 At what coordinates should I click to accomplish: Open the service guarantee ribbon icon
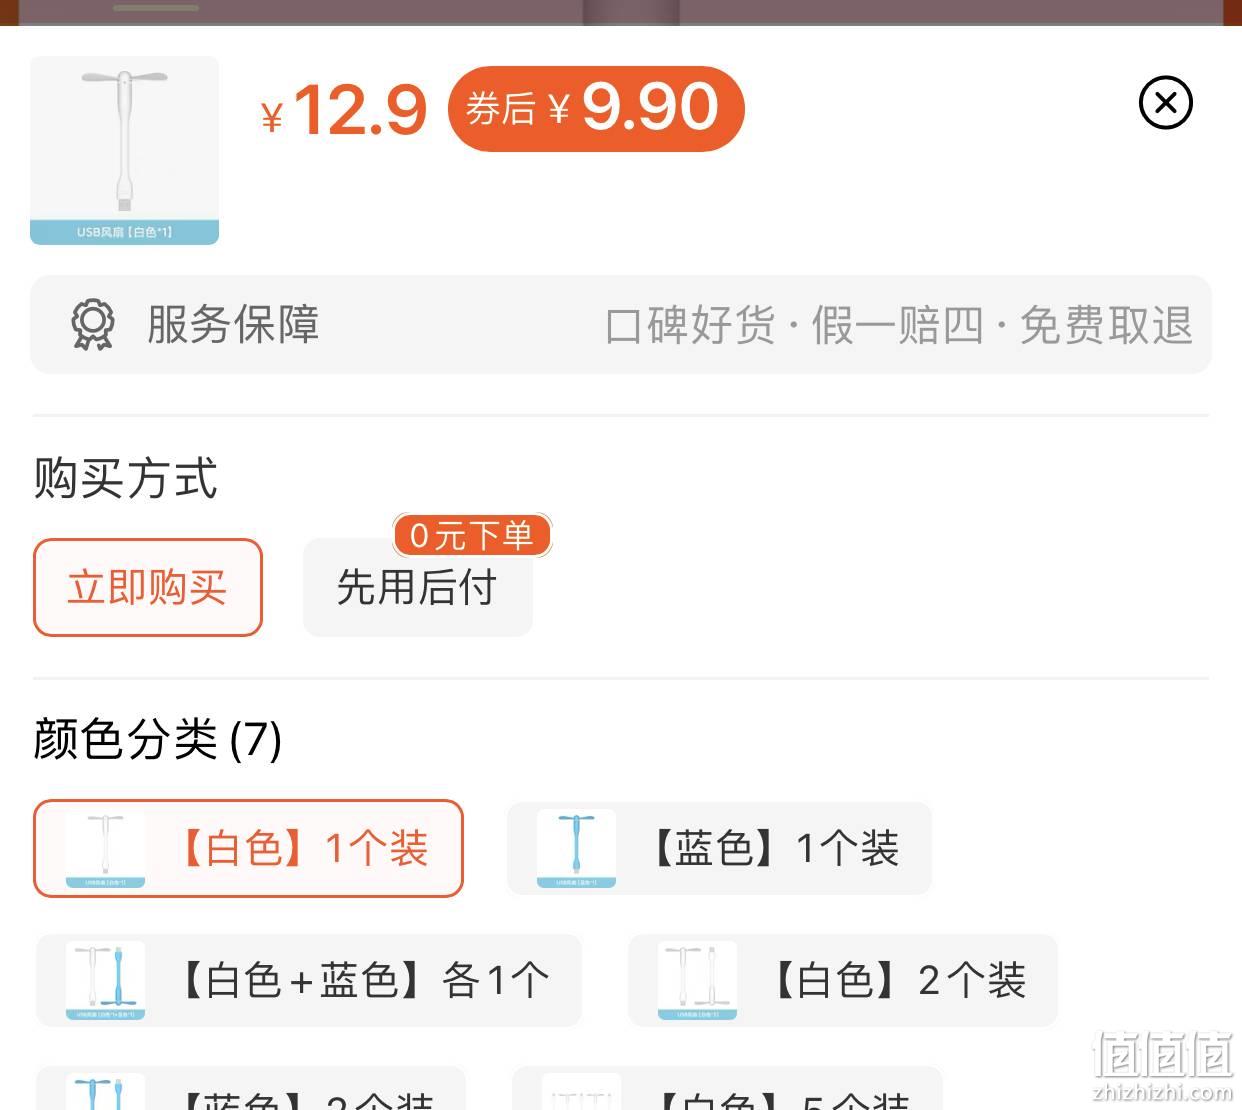coord(93,325)
